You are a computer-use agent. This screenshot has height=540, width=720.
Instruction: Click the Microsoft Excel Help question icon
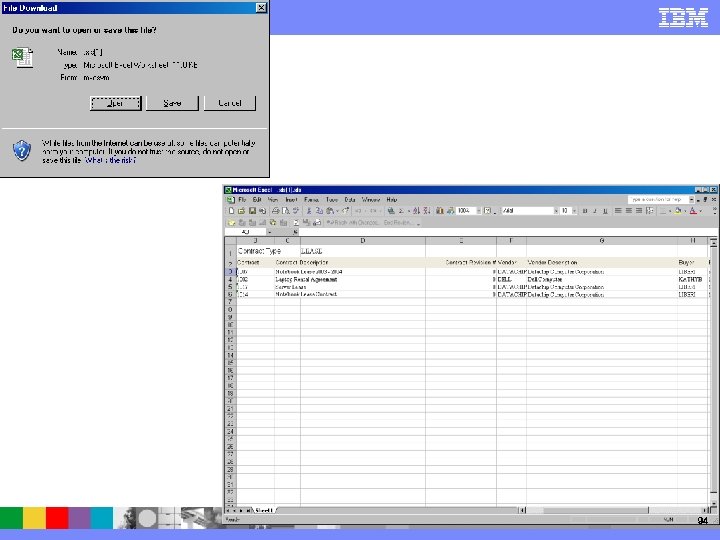click(488, 211)
